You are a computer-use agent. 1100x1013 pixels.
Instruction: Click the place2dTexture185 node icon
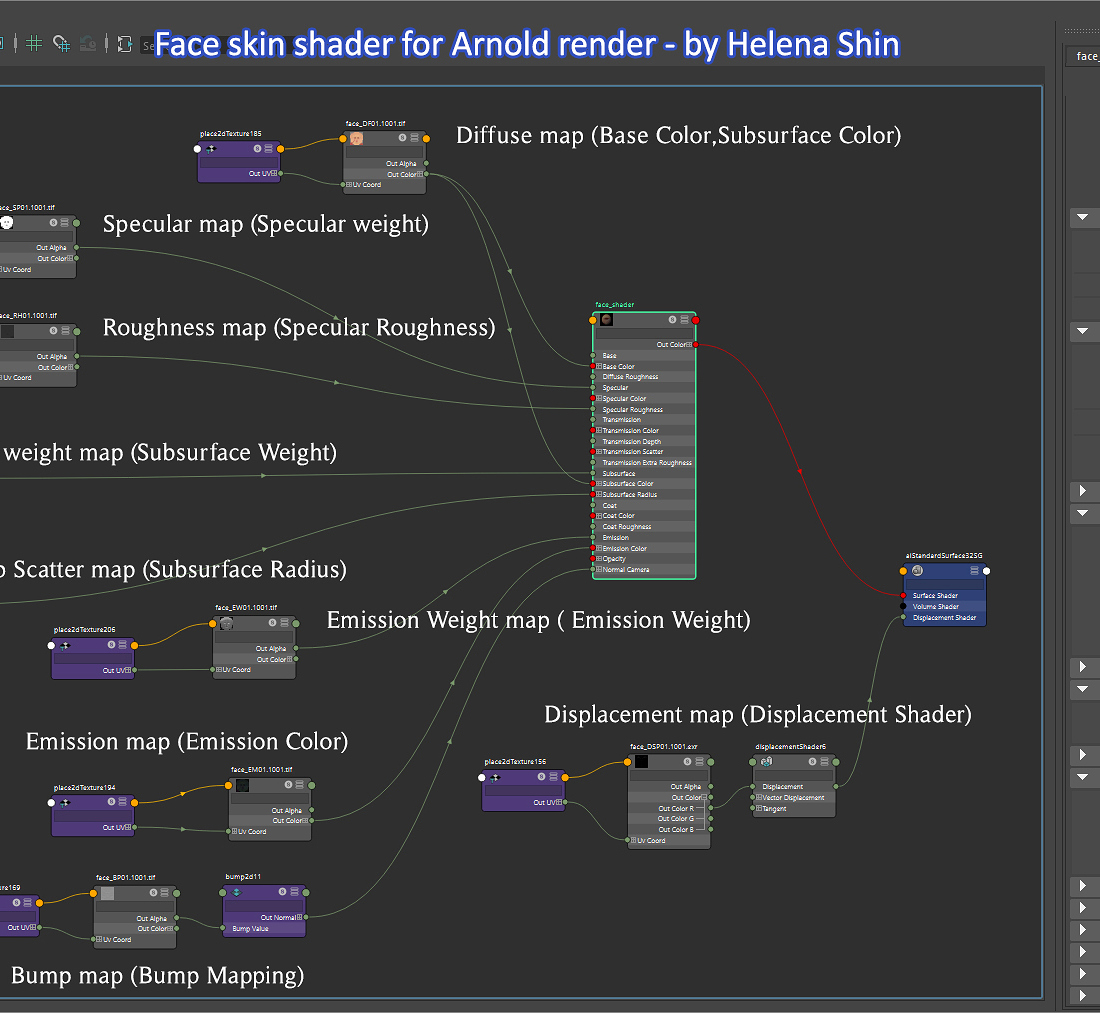click(210, 149)
